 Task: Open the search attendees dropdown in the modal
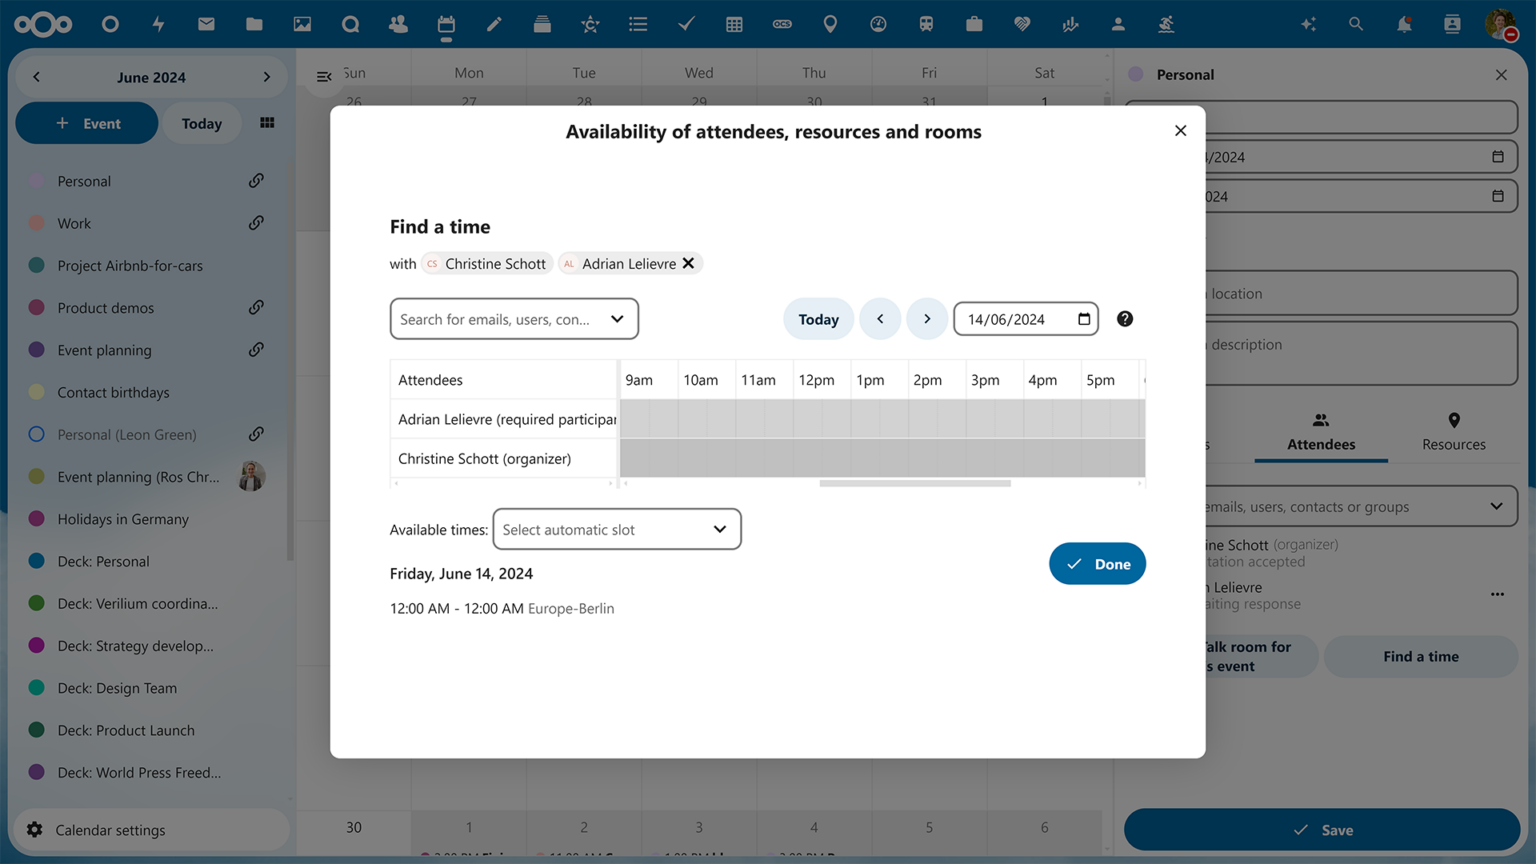(x=514, y=318)
